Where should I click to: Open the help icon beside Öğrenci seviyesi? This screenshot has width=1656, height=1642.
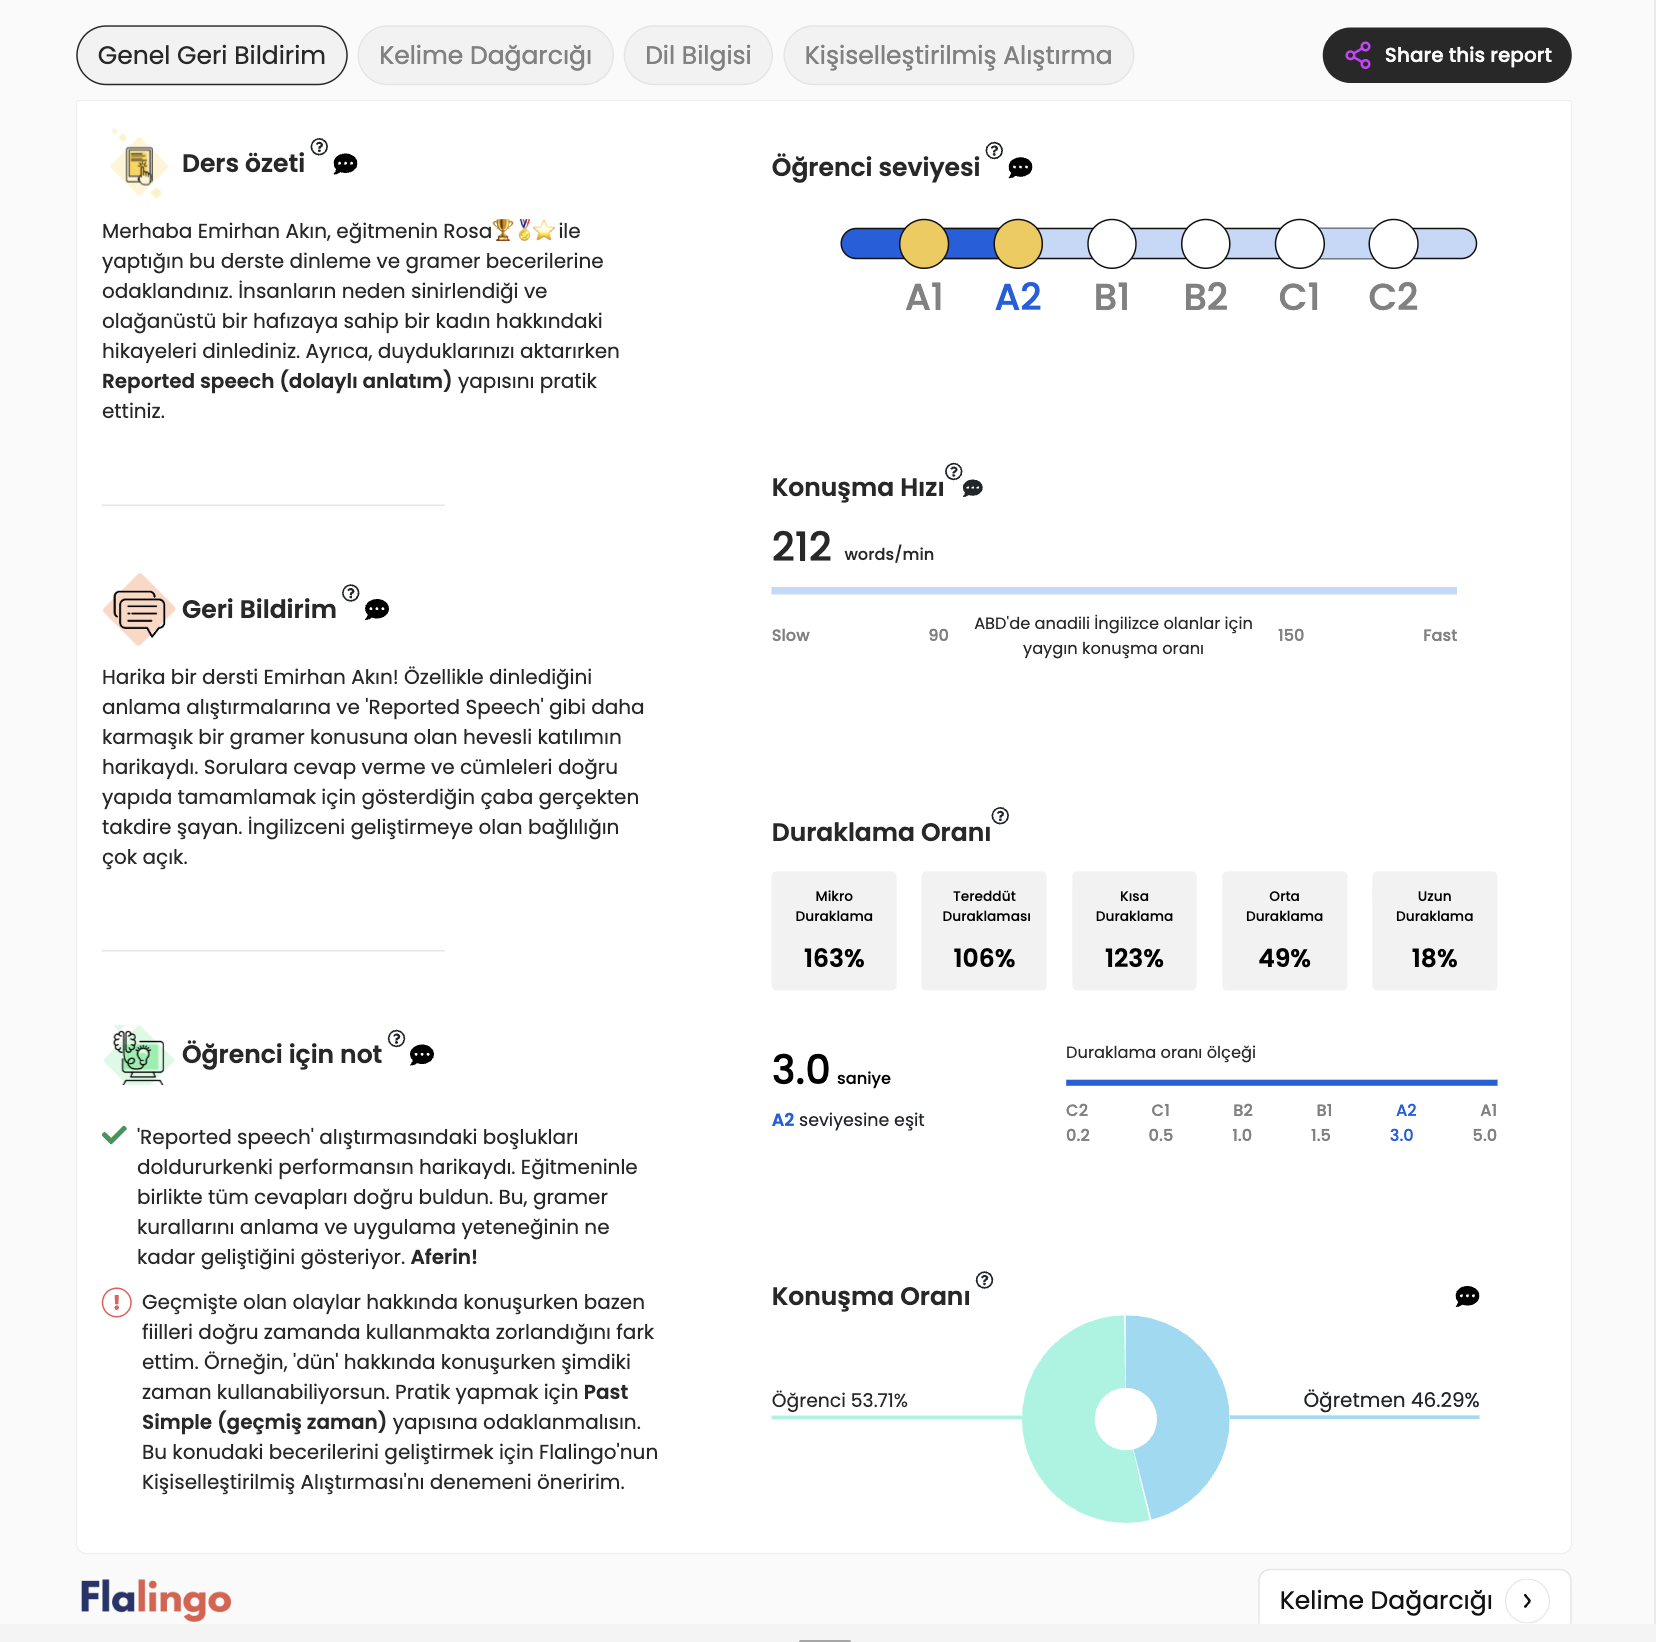tap(994, 151)
